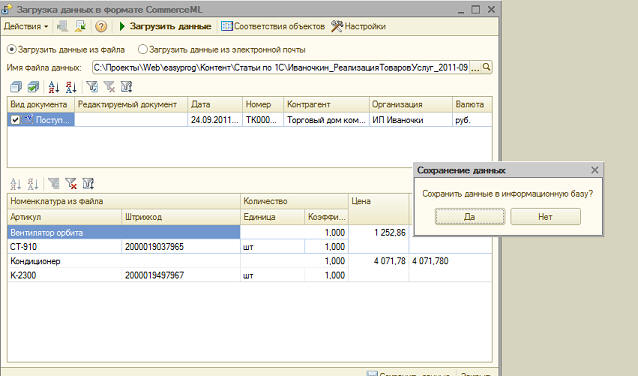The height and width of the screenshot is (376, 638).
Task: Click Номенклатура из файла column header
Action: click(x=124, y=201)
